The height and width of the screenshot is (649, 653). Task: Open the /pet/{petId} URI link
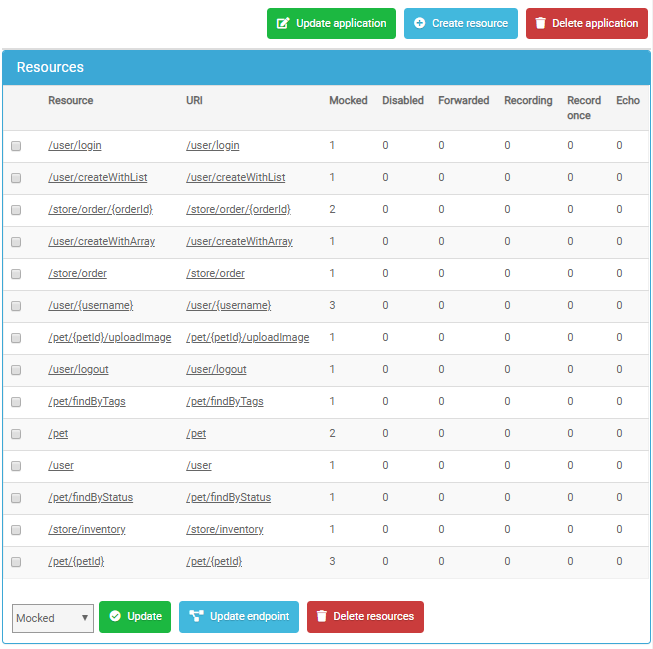[214, 562]
